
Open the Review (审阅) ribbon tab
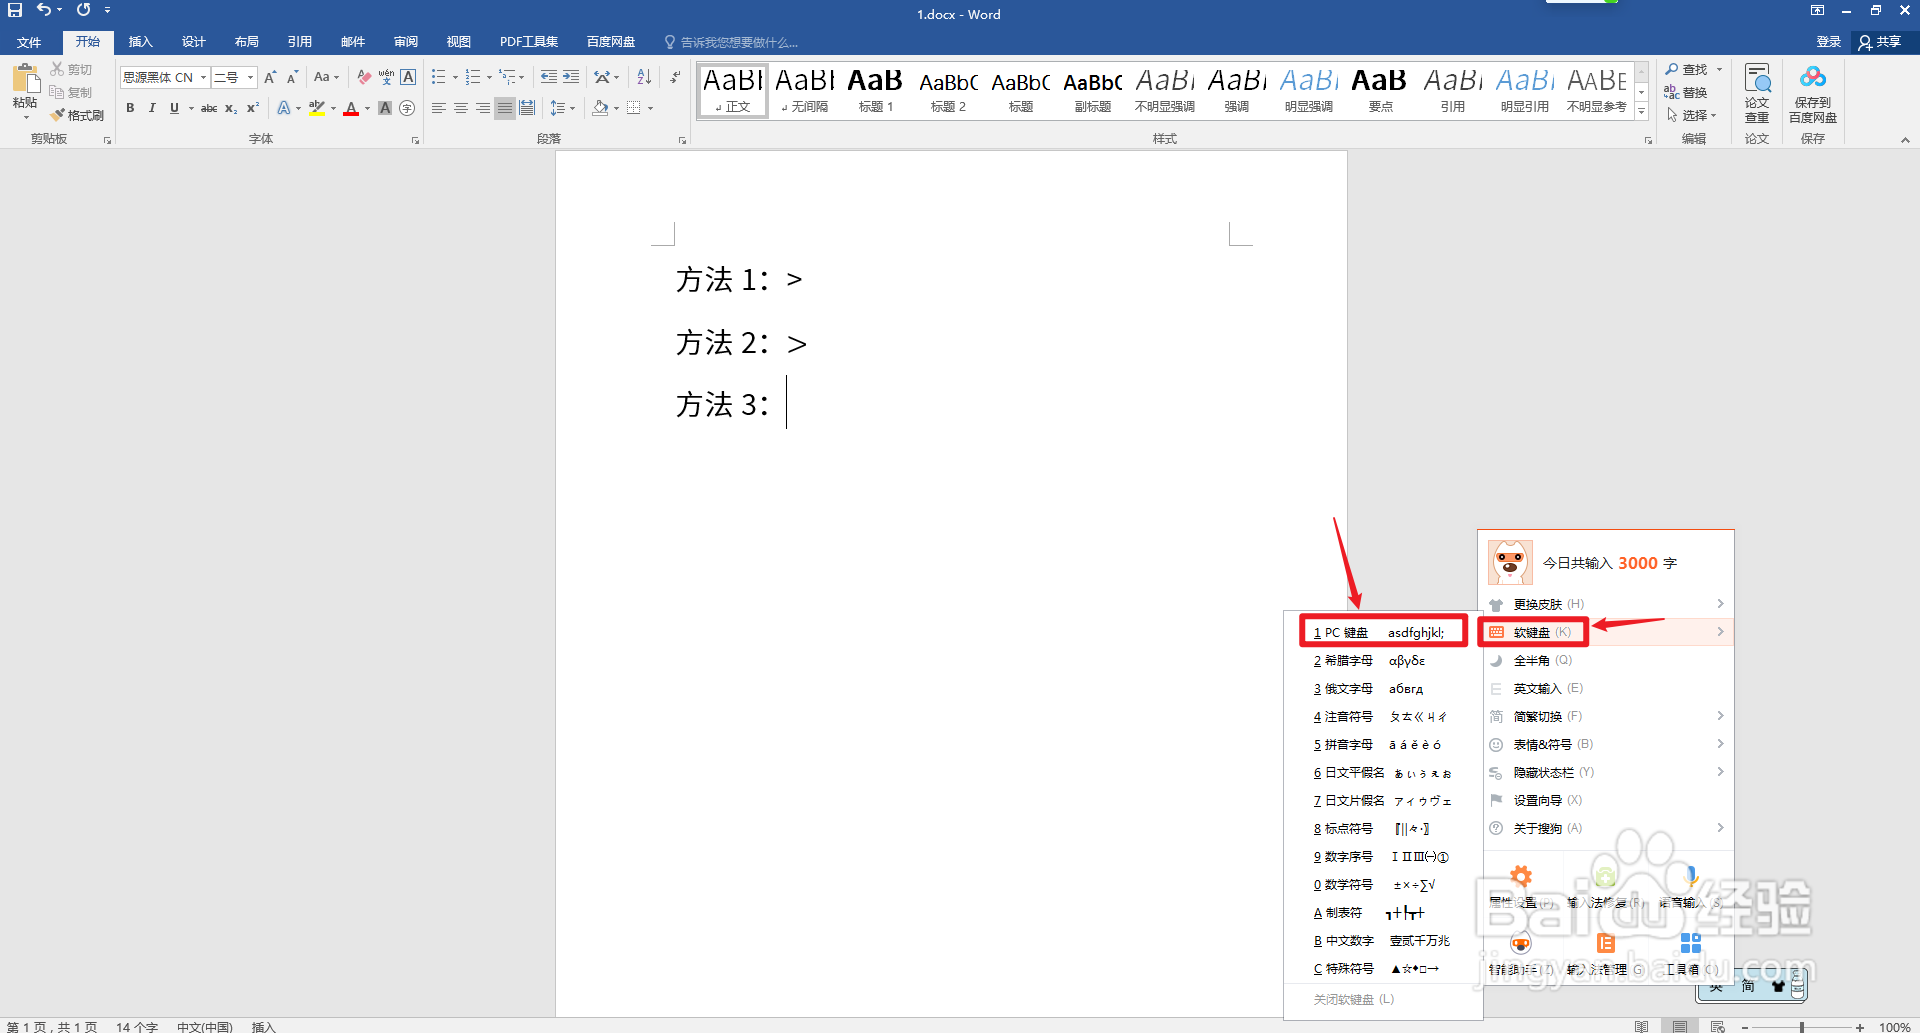click(405, 42)
